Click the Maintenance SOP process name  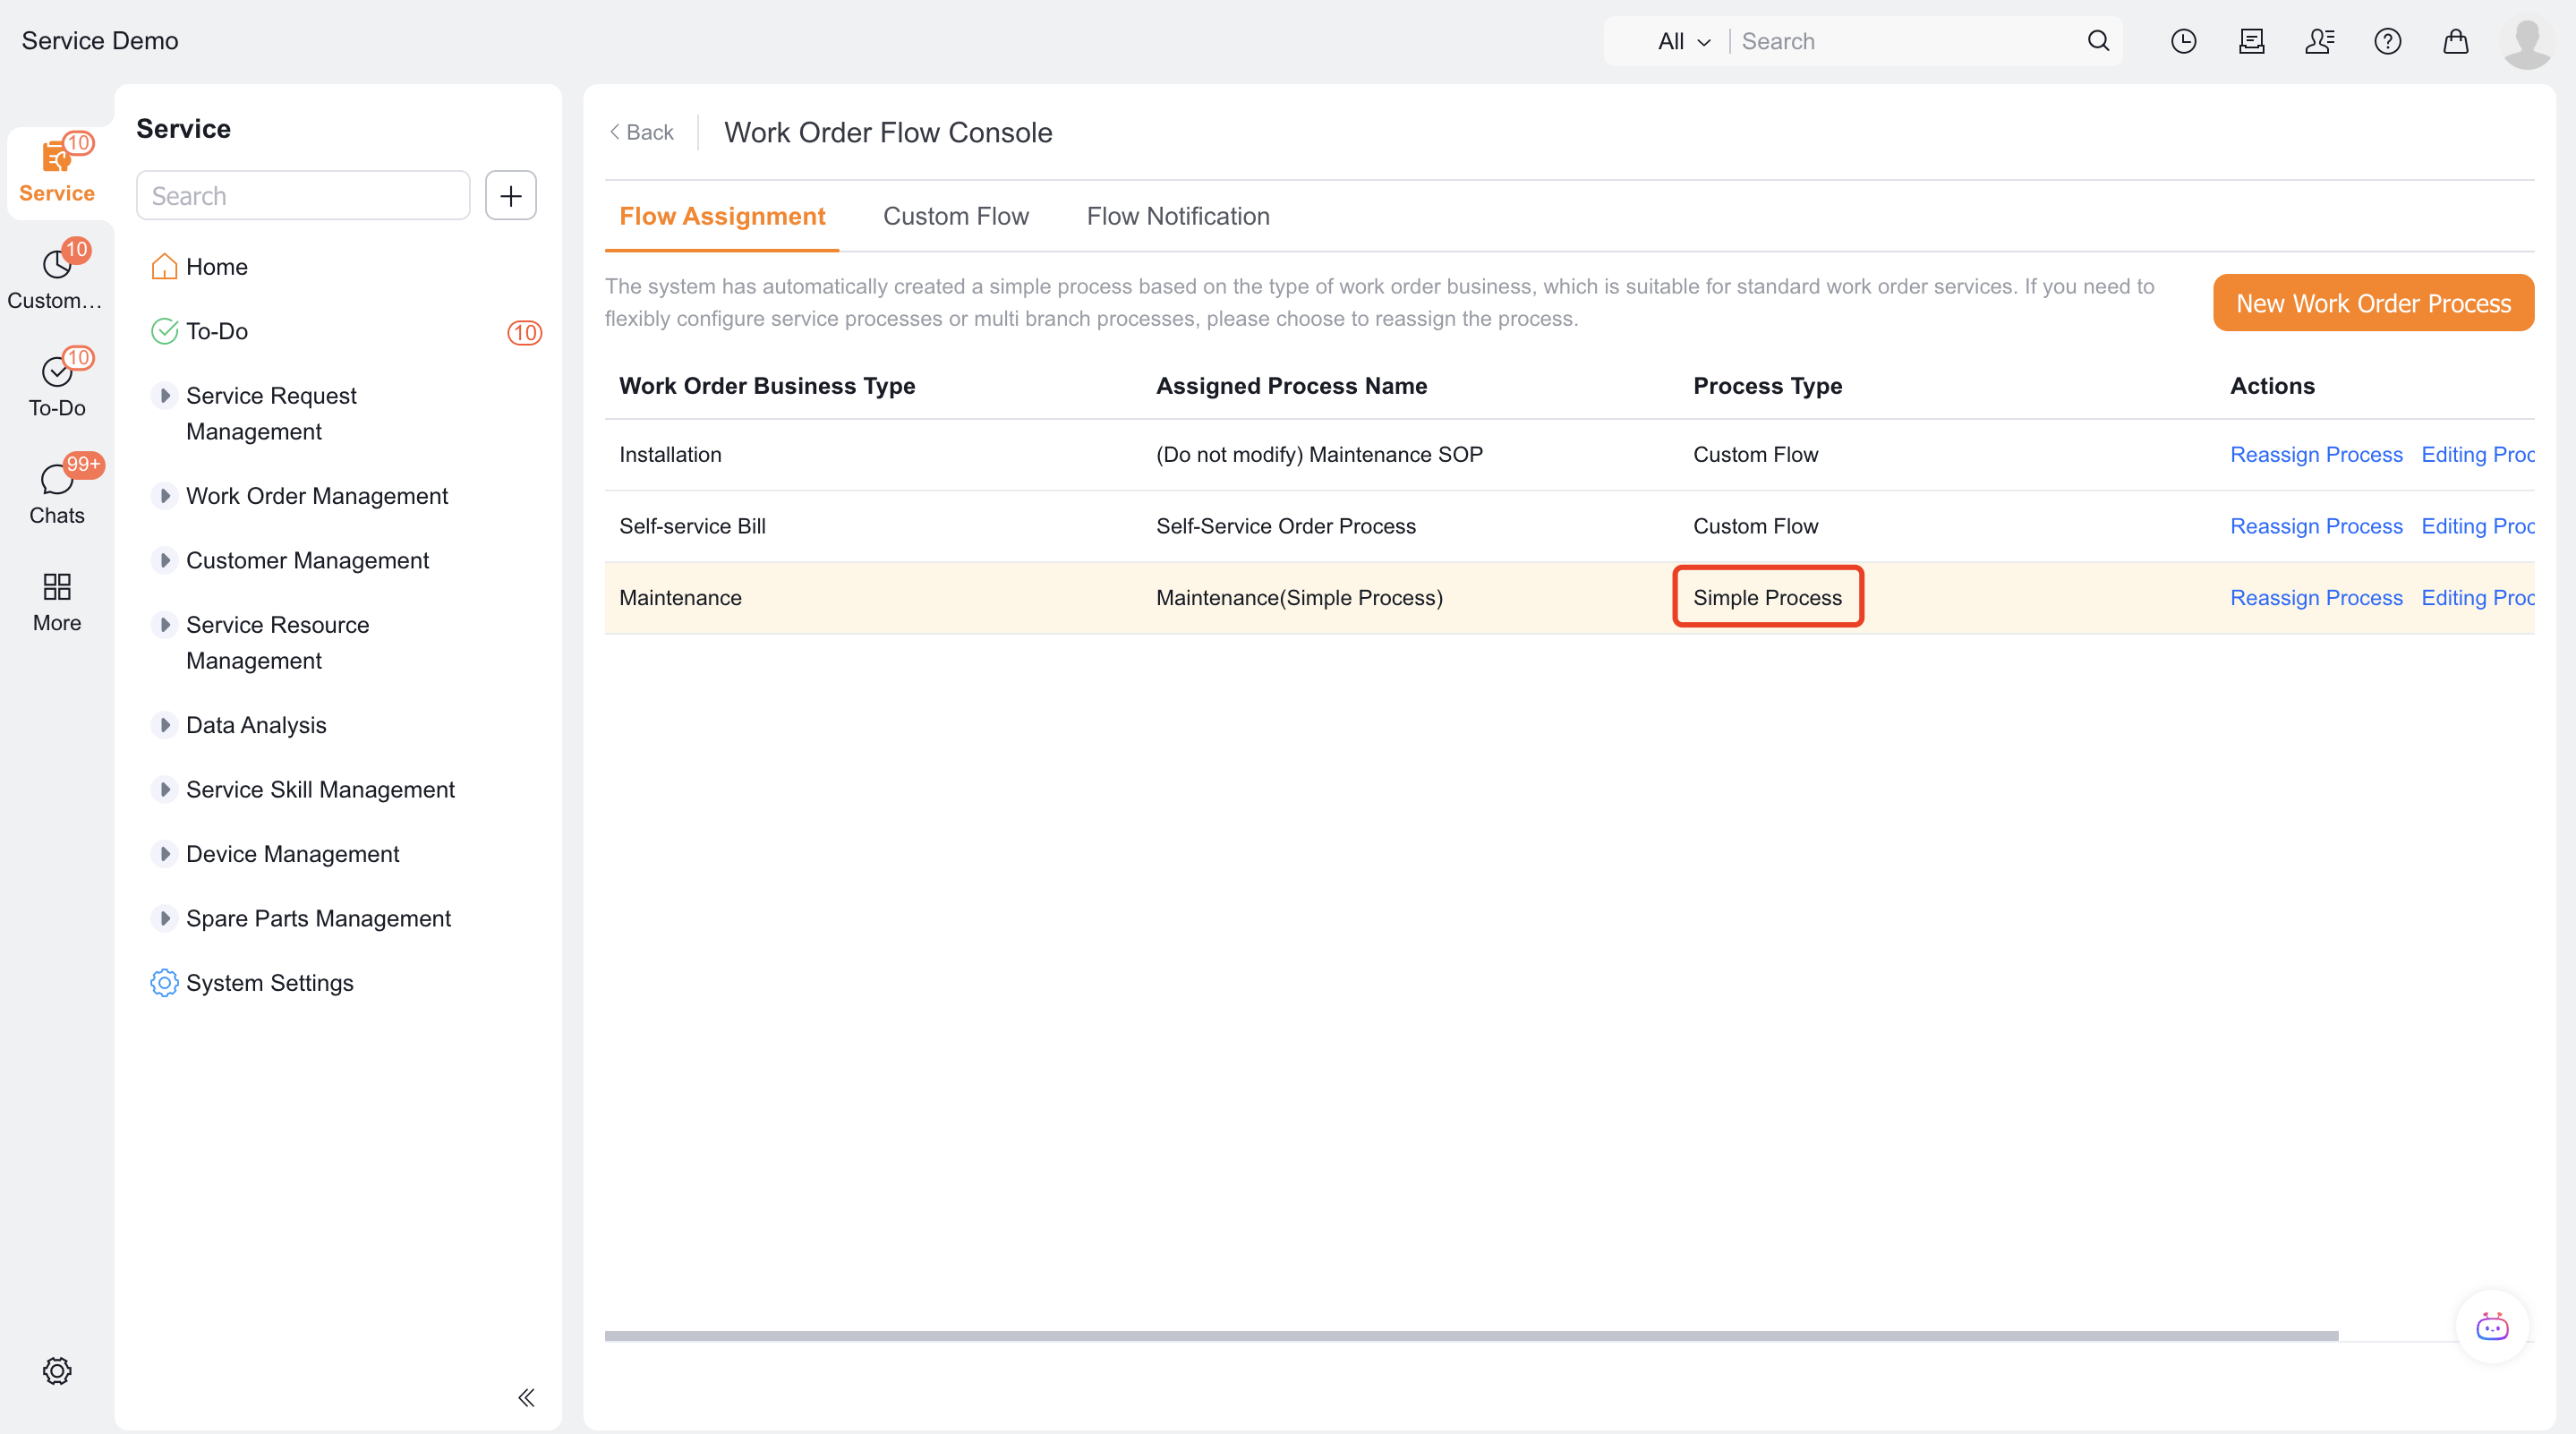(1319, 454)
